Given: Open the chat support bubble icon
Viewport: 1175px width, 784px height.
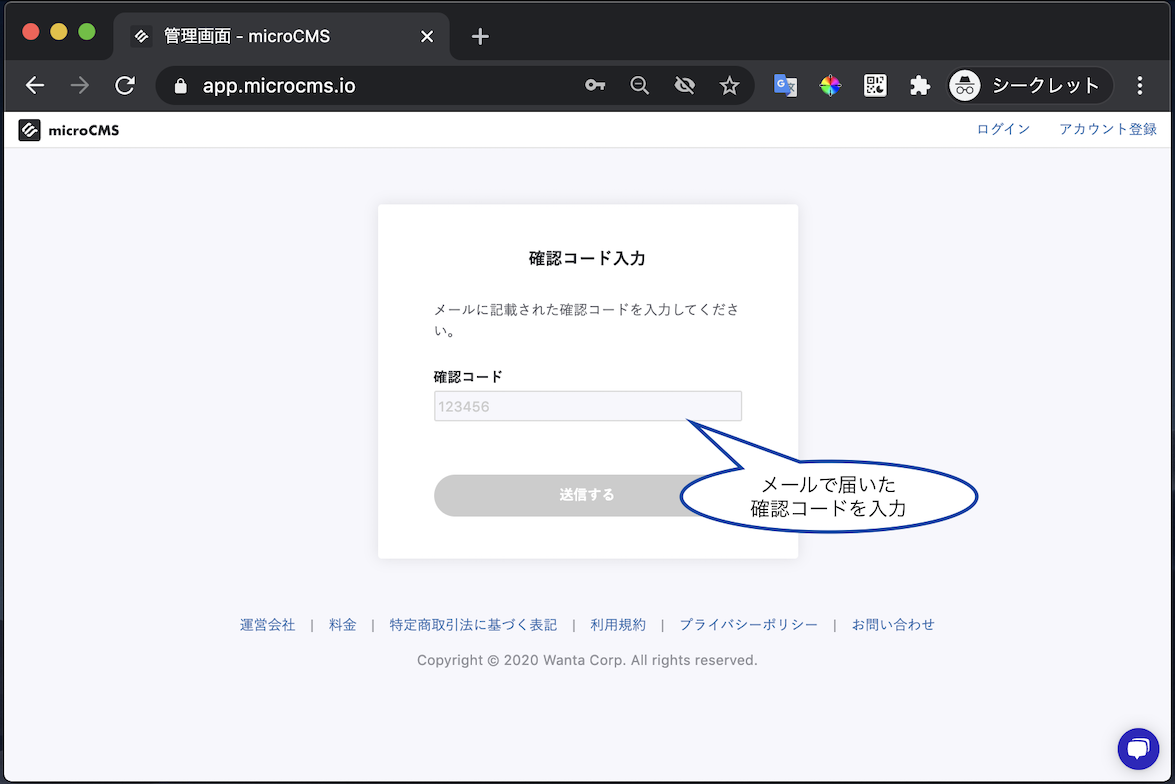Looking at the screenshot, I should pos(1138,748).
